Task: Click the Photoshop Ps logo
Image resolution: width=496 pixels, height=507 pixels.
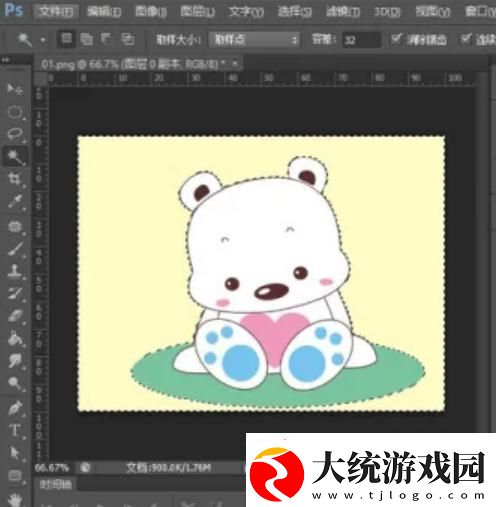Action: [14, 11]
